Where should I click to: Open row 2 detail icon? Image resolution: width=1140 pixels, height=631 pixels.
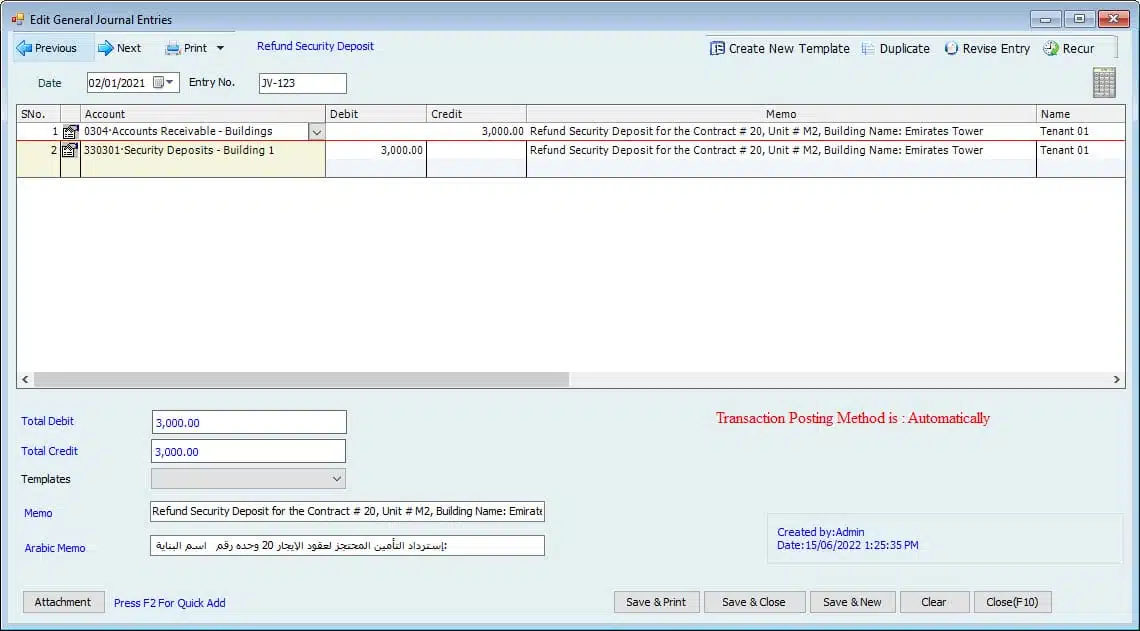(x=70, y=150)
